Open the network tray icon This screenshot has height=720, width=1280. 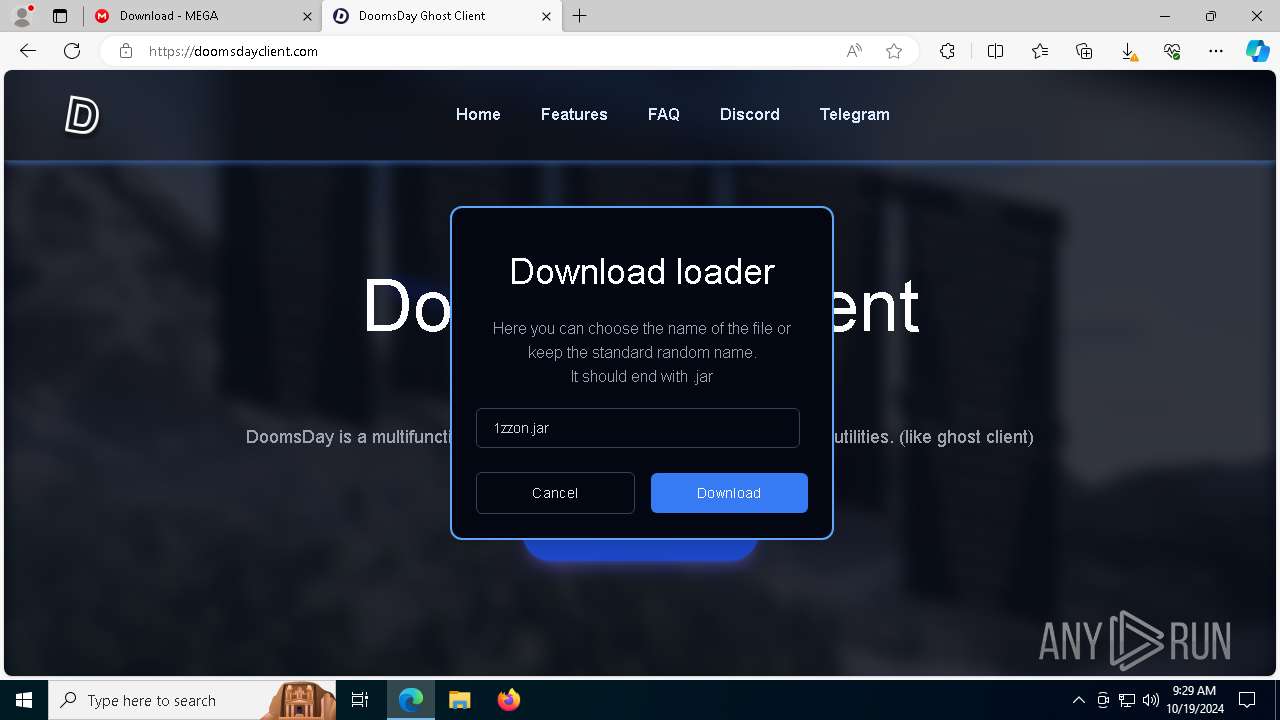[x=1127, y=700]
